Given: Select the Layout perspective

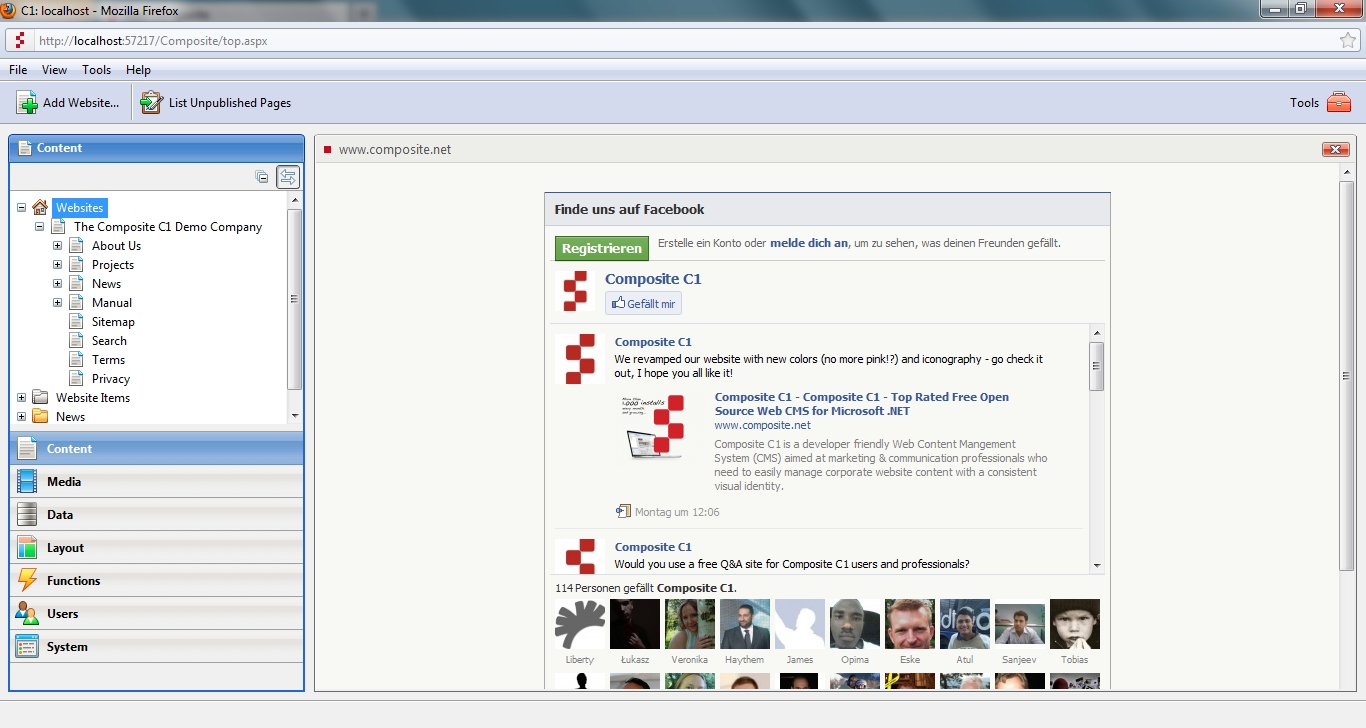Looking at the screenshot, I should pyautogui.click(x=65, y=548).
